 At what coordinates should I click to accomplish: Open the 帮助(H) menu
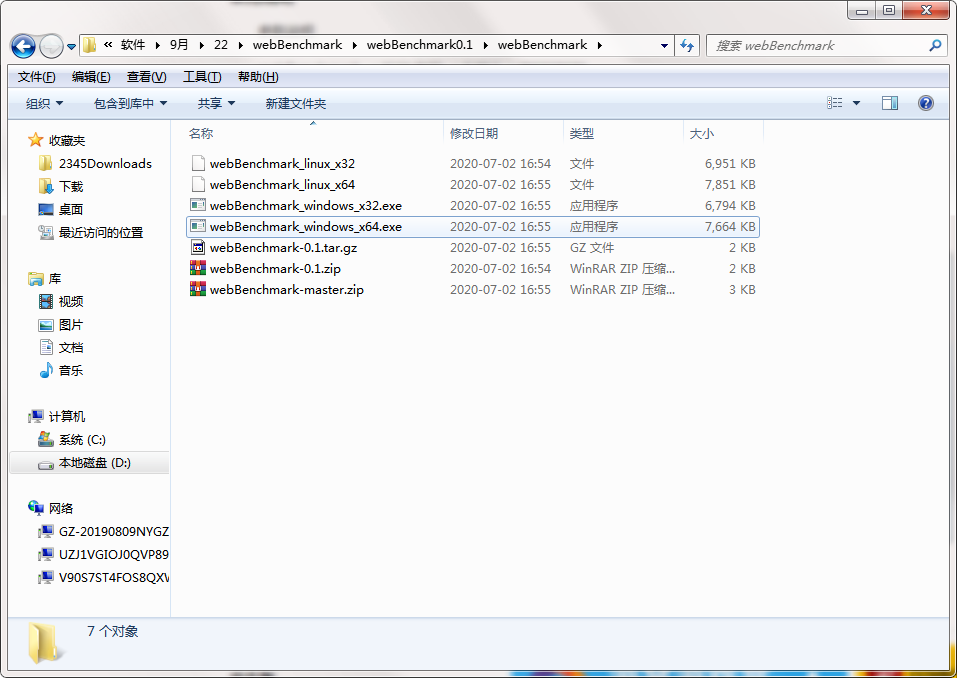coord(258,77)
